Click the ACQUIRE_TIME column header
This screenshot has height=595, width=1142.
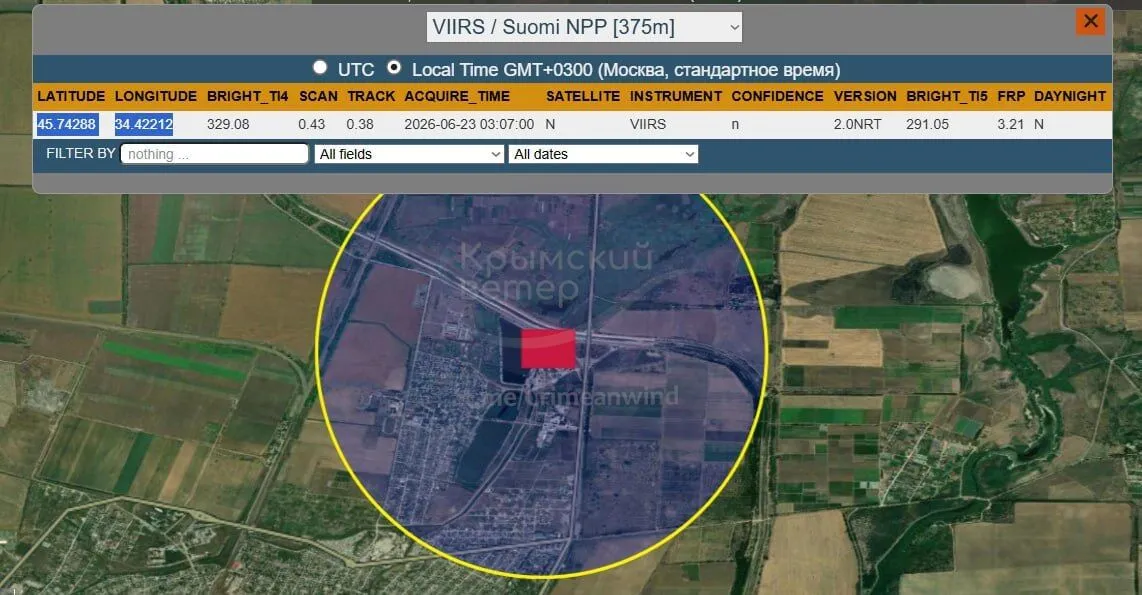[x=457, y=96]
